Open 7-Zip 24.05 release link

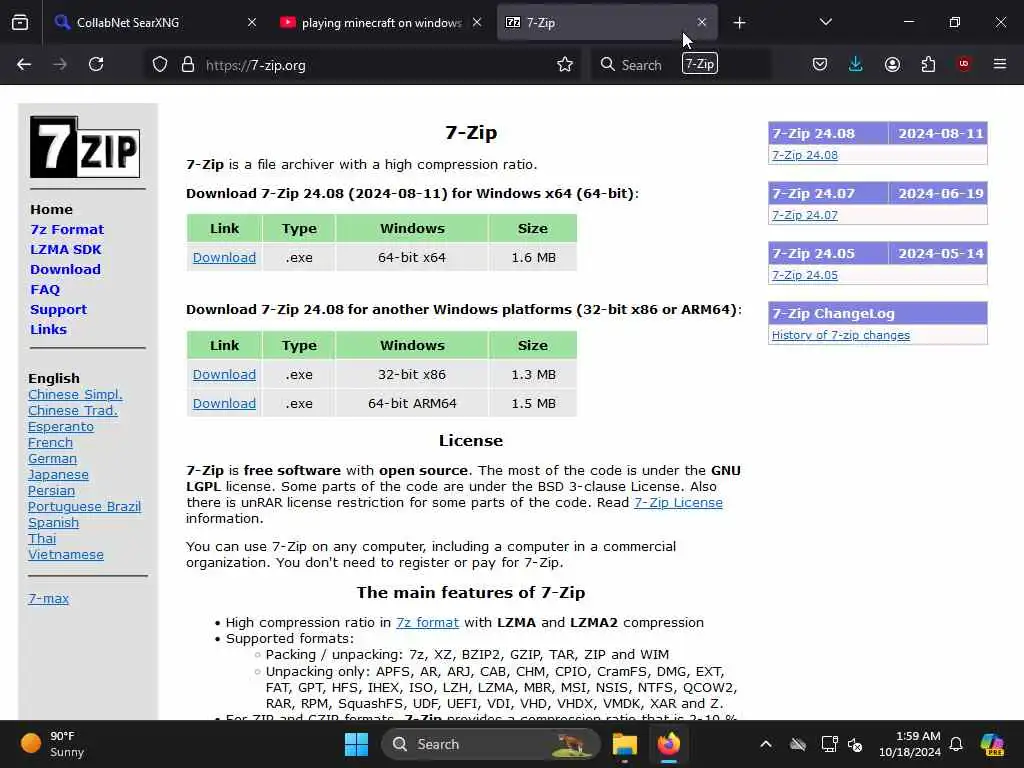point(805,275)
